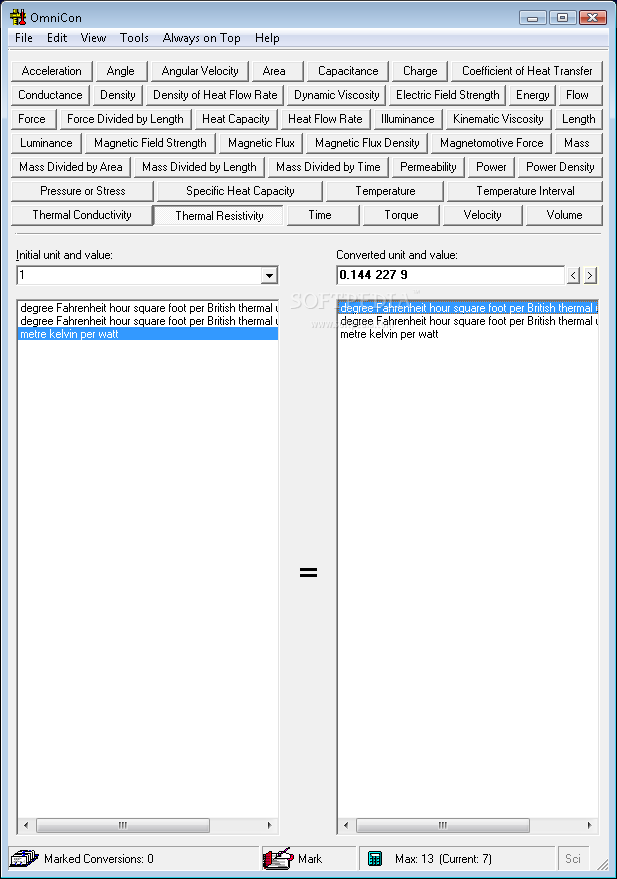Choose the Kinematic Viscosity button
Image resolution: width=617 pixels, height=879 pixels.
(x=498, y=119)
